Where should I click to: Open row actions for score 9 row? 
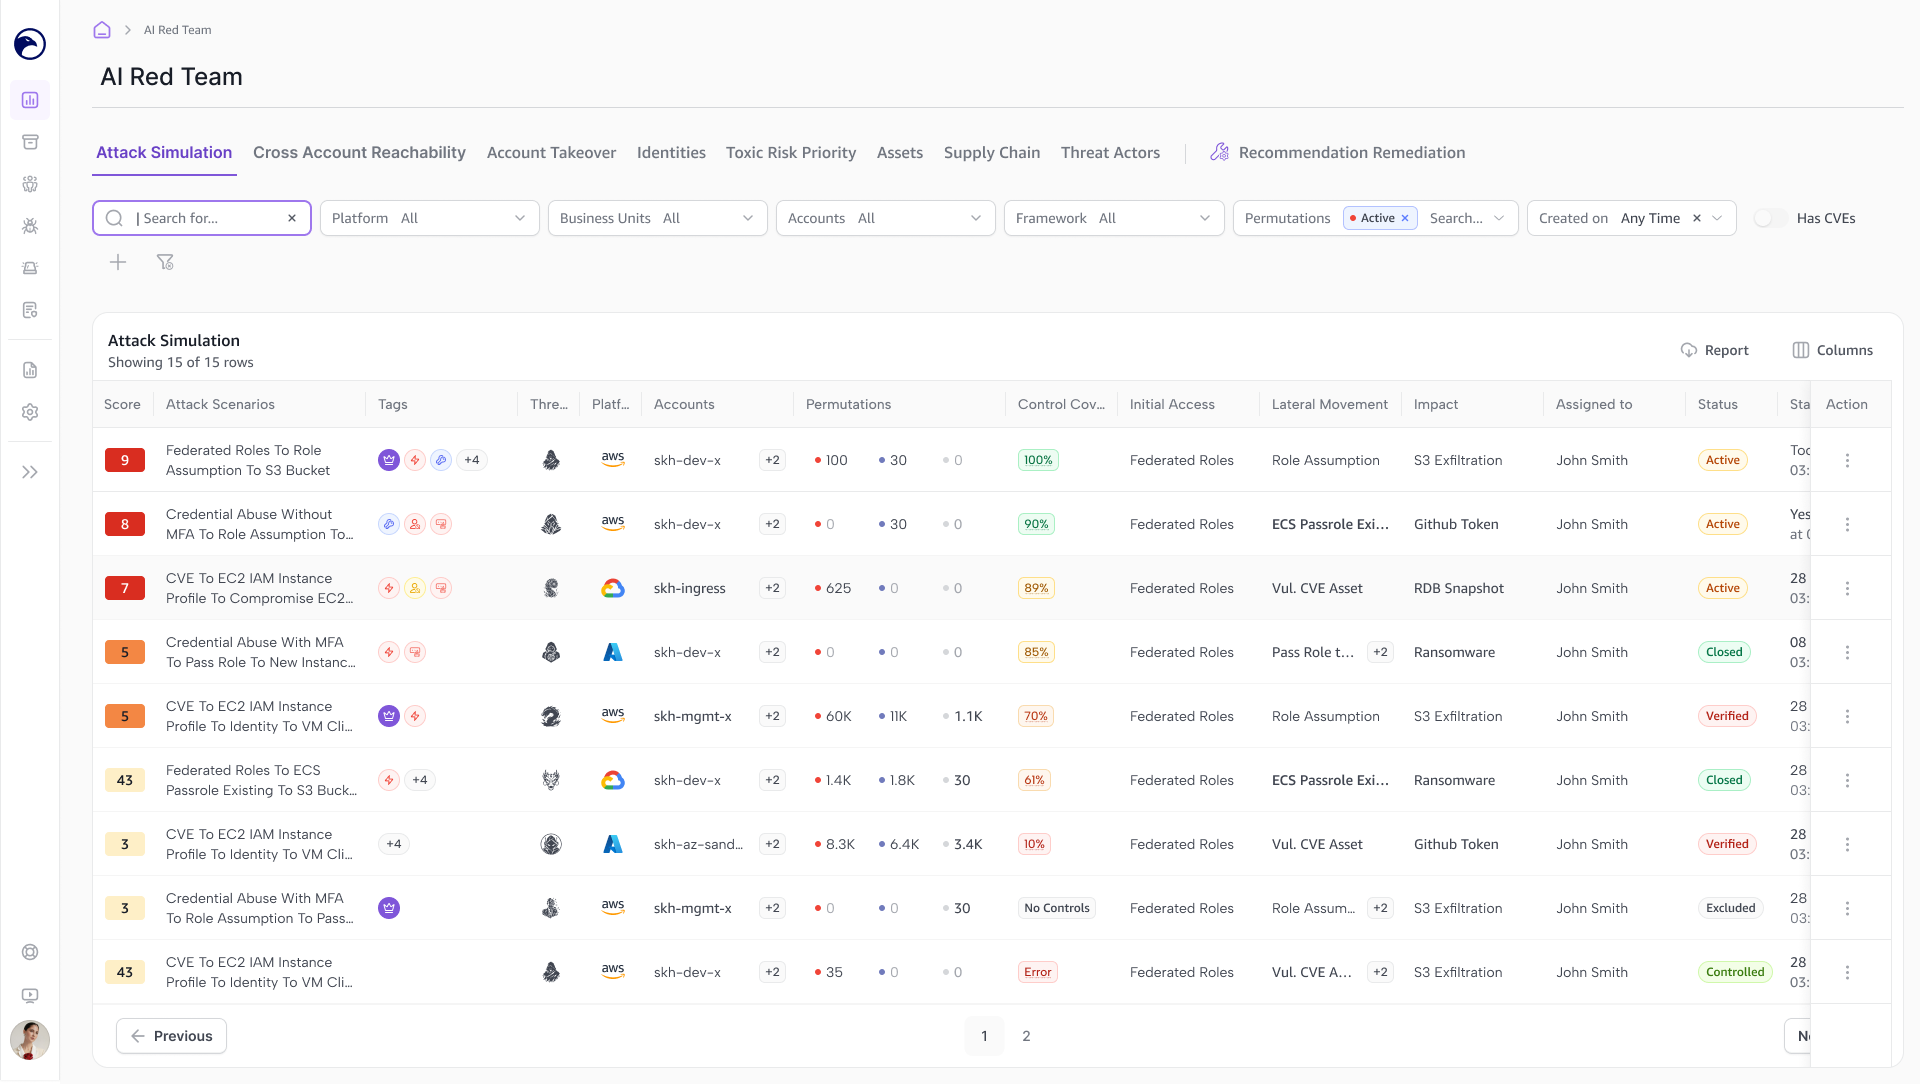coord(1847,460)
